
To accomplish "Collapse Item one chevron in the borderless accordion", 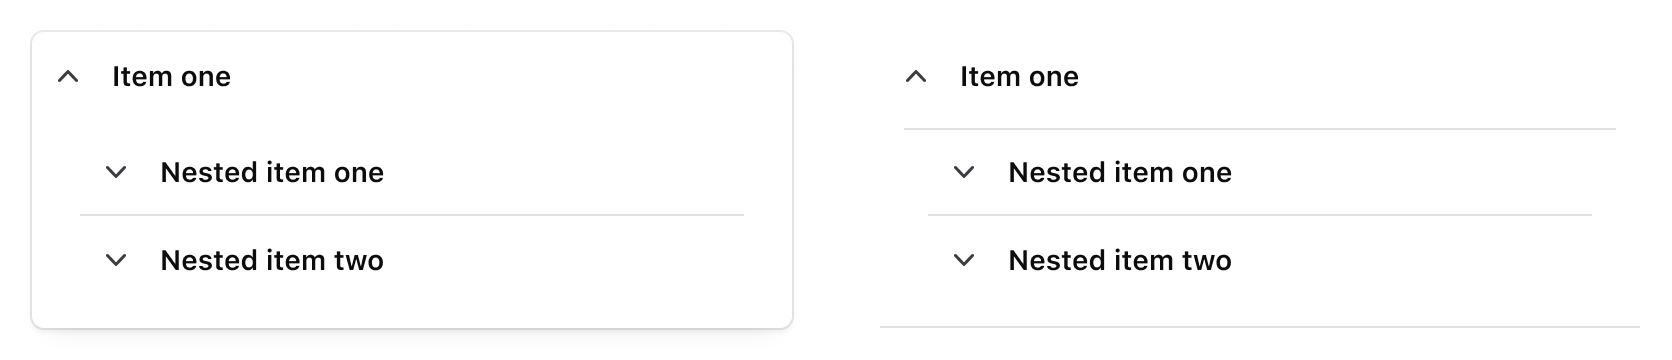I will tap(916, 77).
